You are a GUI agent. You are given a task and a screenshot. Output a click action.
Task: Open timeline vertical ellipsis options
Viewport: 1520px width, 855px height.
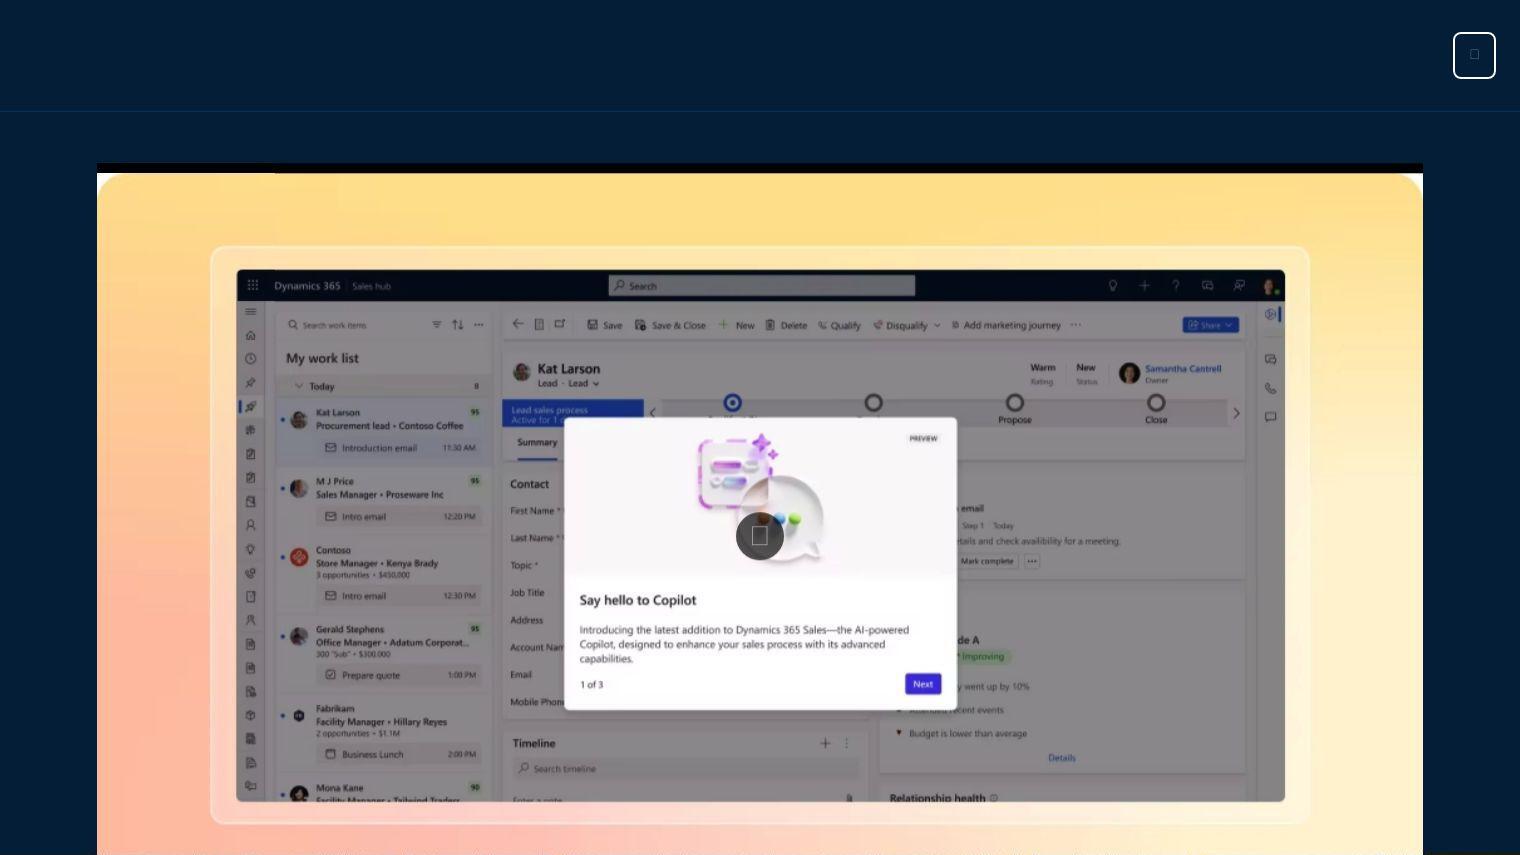coord(846,743)
